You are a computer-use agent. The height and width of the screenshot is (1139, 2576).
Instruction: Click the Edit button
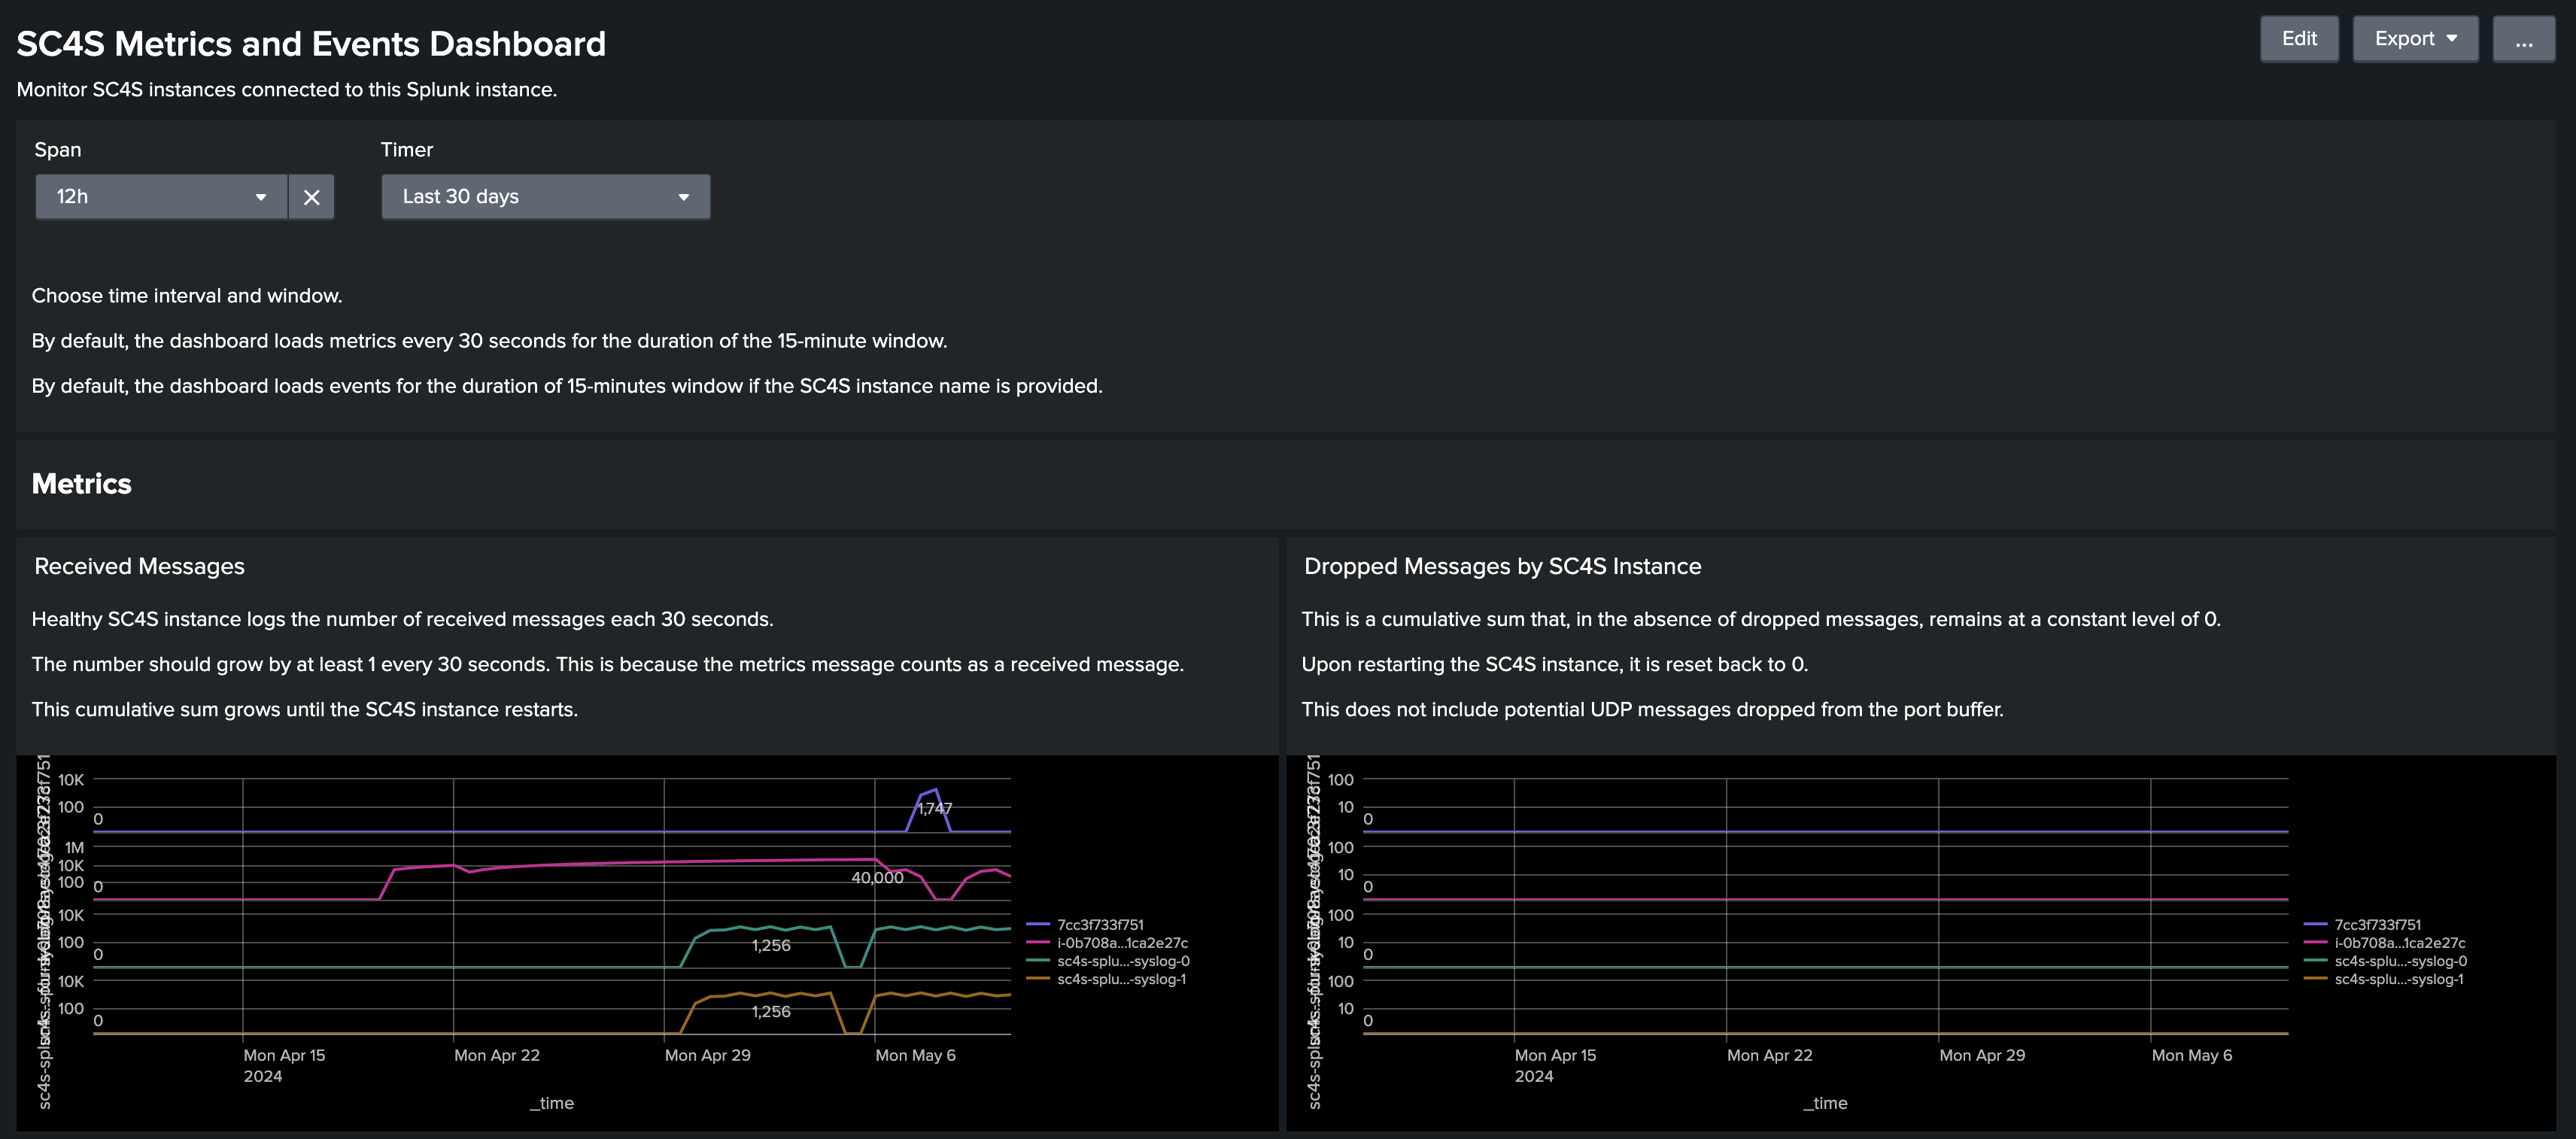[x=2299, y=38]
